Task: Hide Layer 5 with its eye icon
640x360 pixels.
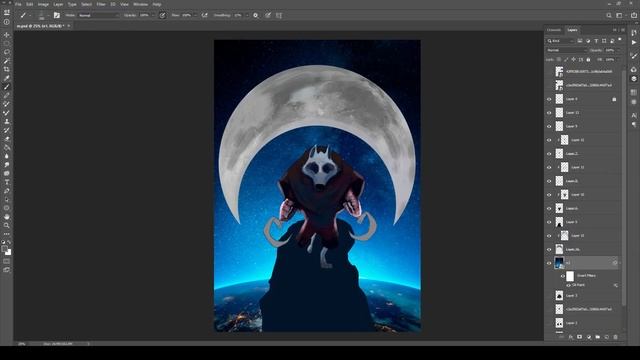Action: [549, 222]
